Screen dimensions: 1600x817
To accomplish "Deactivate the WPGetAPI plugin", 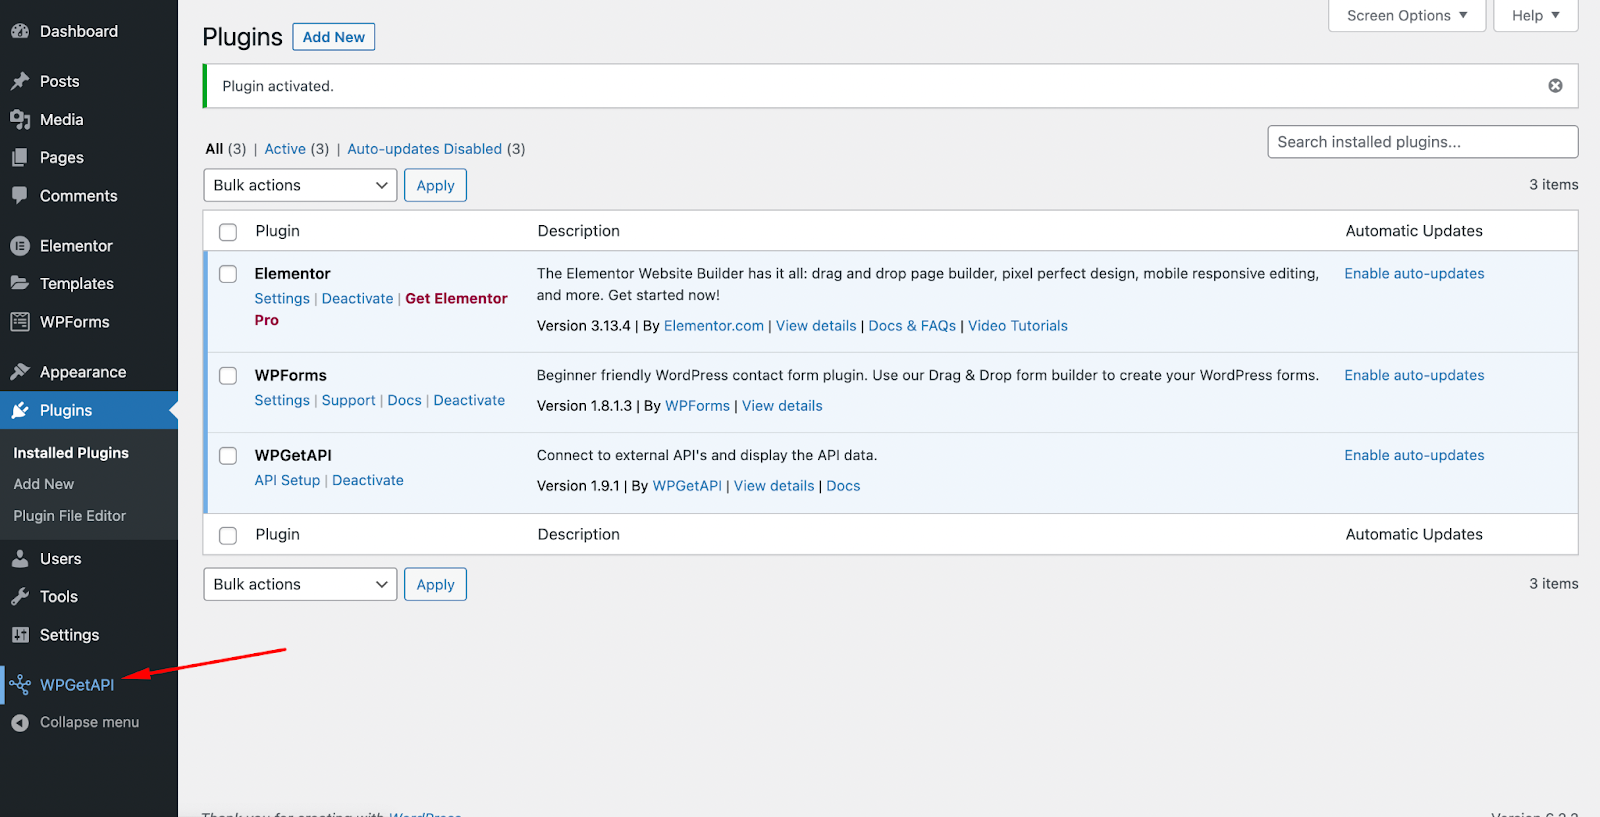I will tap(368, 480).
